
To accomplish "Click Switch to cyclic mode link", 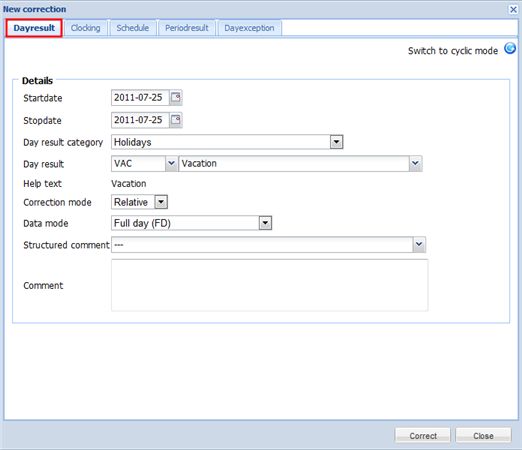I will pyautogui.click(x=453, y=51).
